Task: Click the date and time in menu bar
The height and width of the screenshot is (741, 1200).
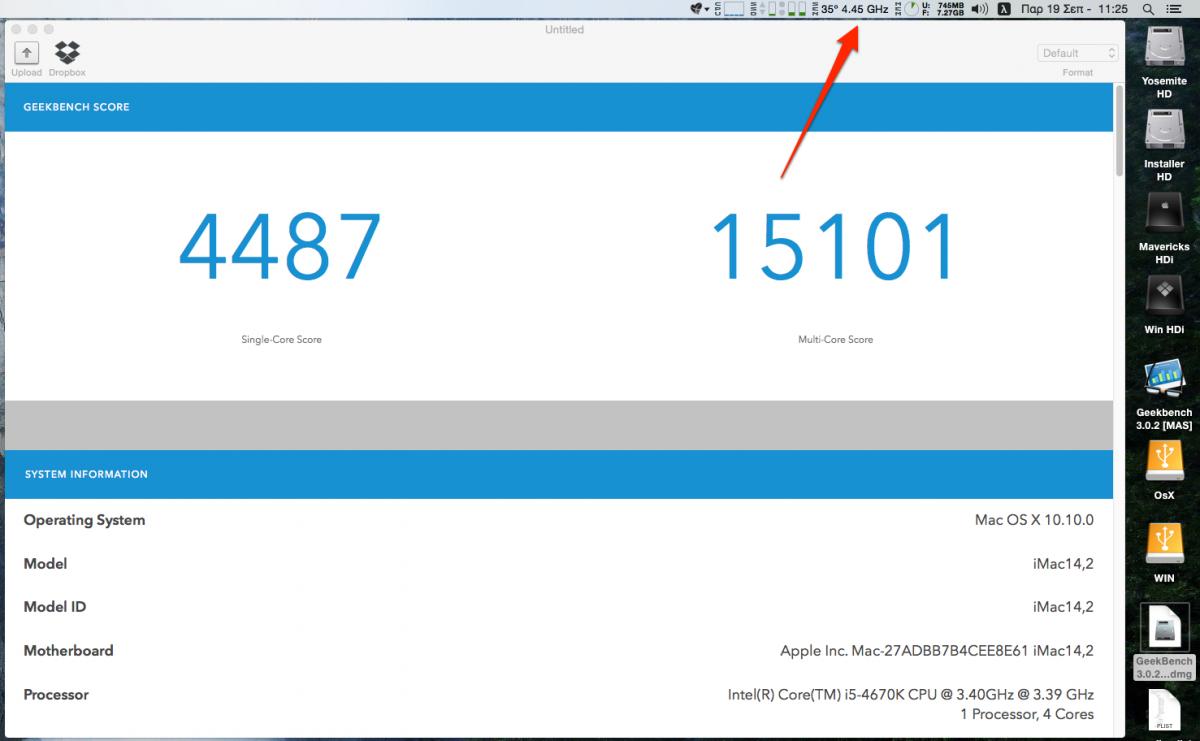Action: (x=1073, y=9)
